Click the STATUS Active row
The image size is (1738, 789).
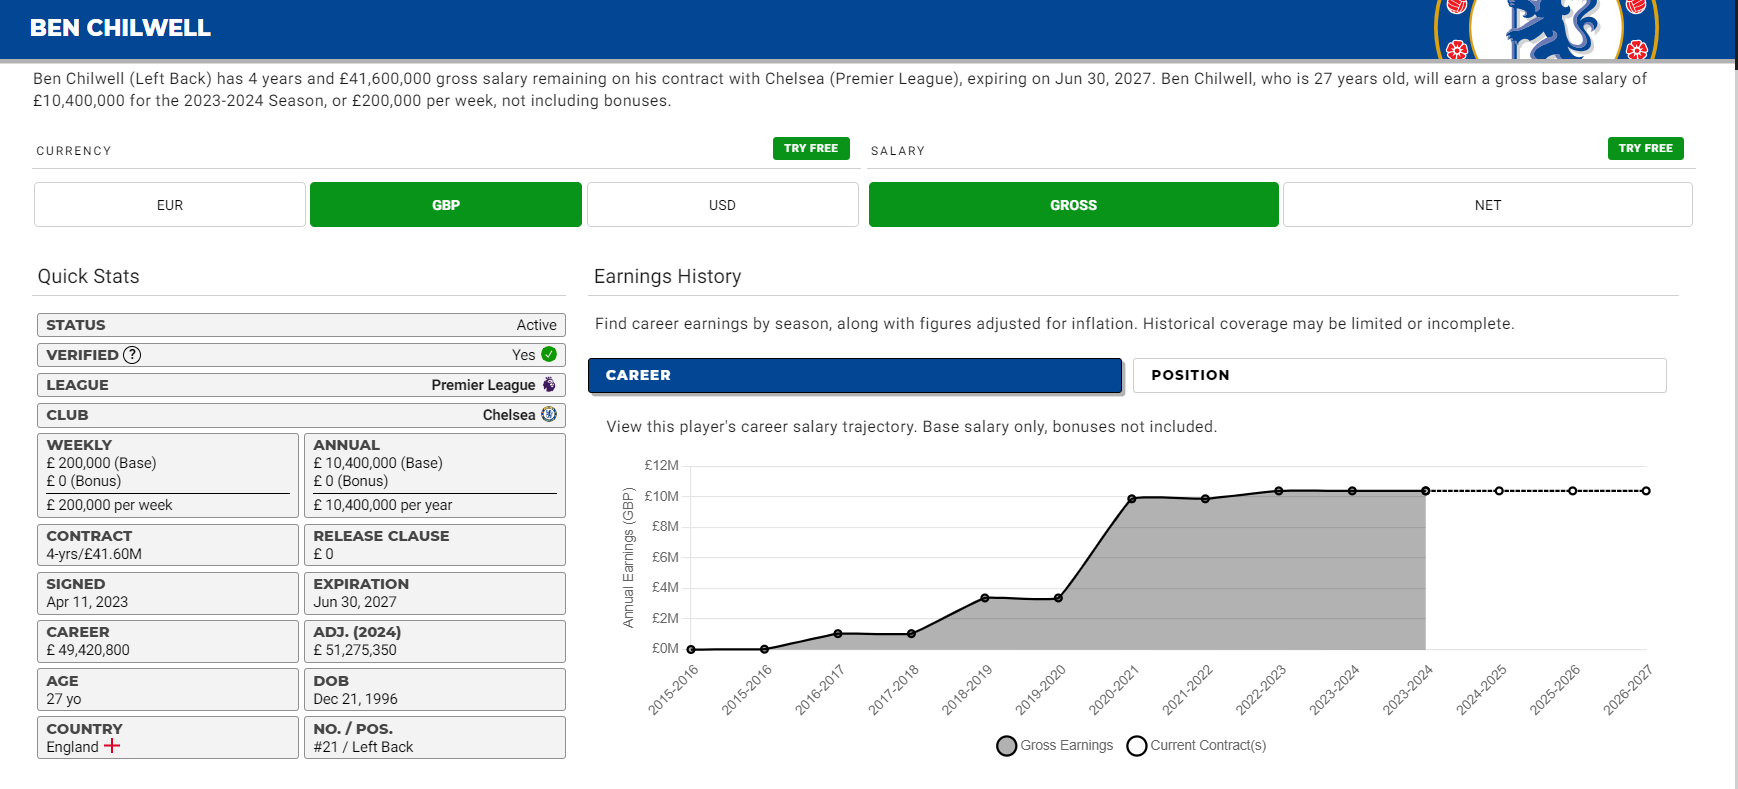[301, 325]
